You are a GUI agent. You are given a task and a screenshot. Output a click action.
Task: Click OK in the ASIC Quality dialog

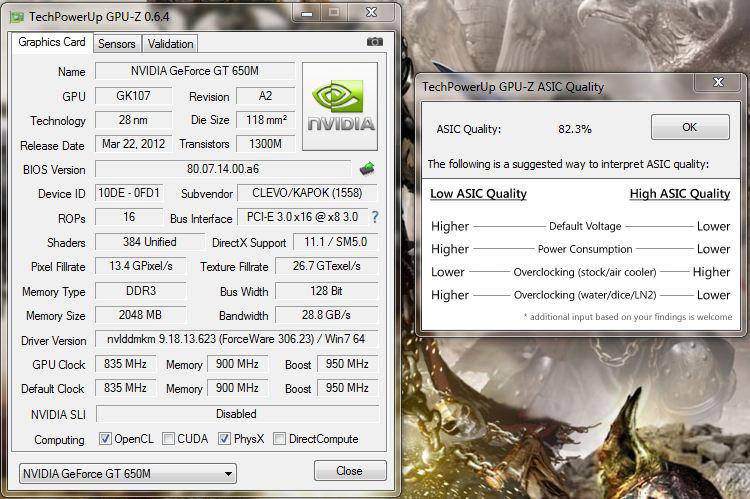click(690, 127)
